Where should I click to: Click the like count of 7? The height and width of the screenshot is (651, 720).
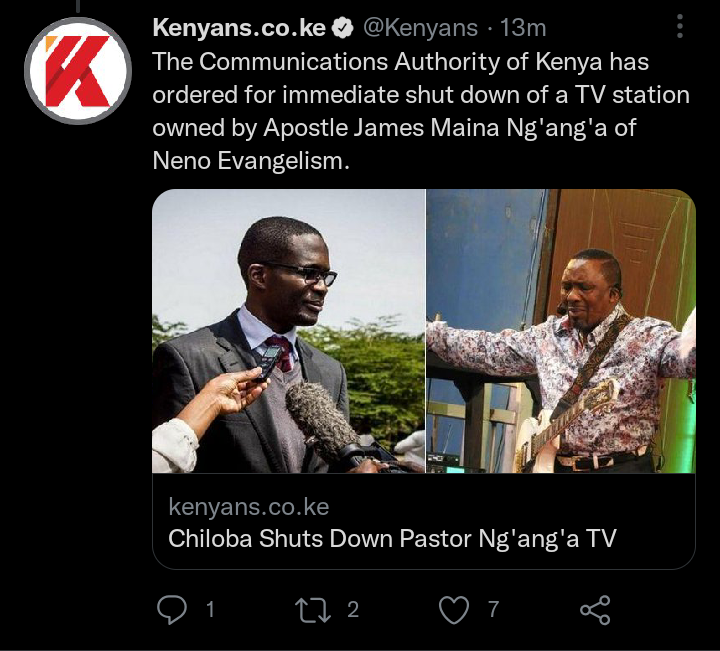point(493,610)
